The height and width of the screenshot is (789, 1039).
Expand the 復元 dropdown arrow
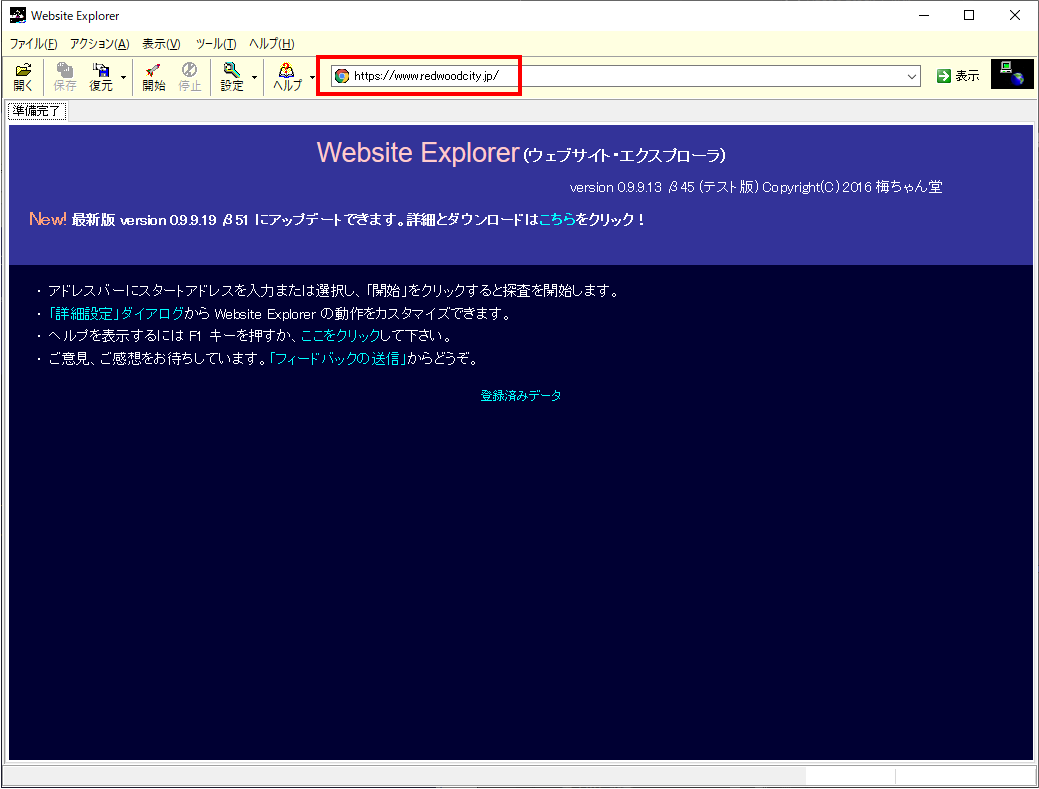123,78
